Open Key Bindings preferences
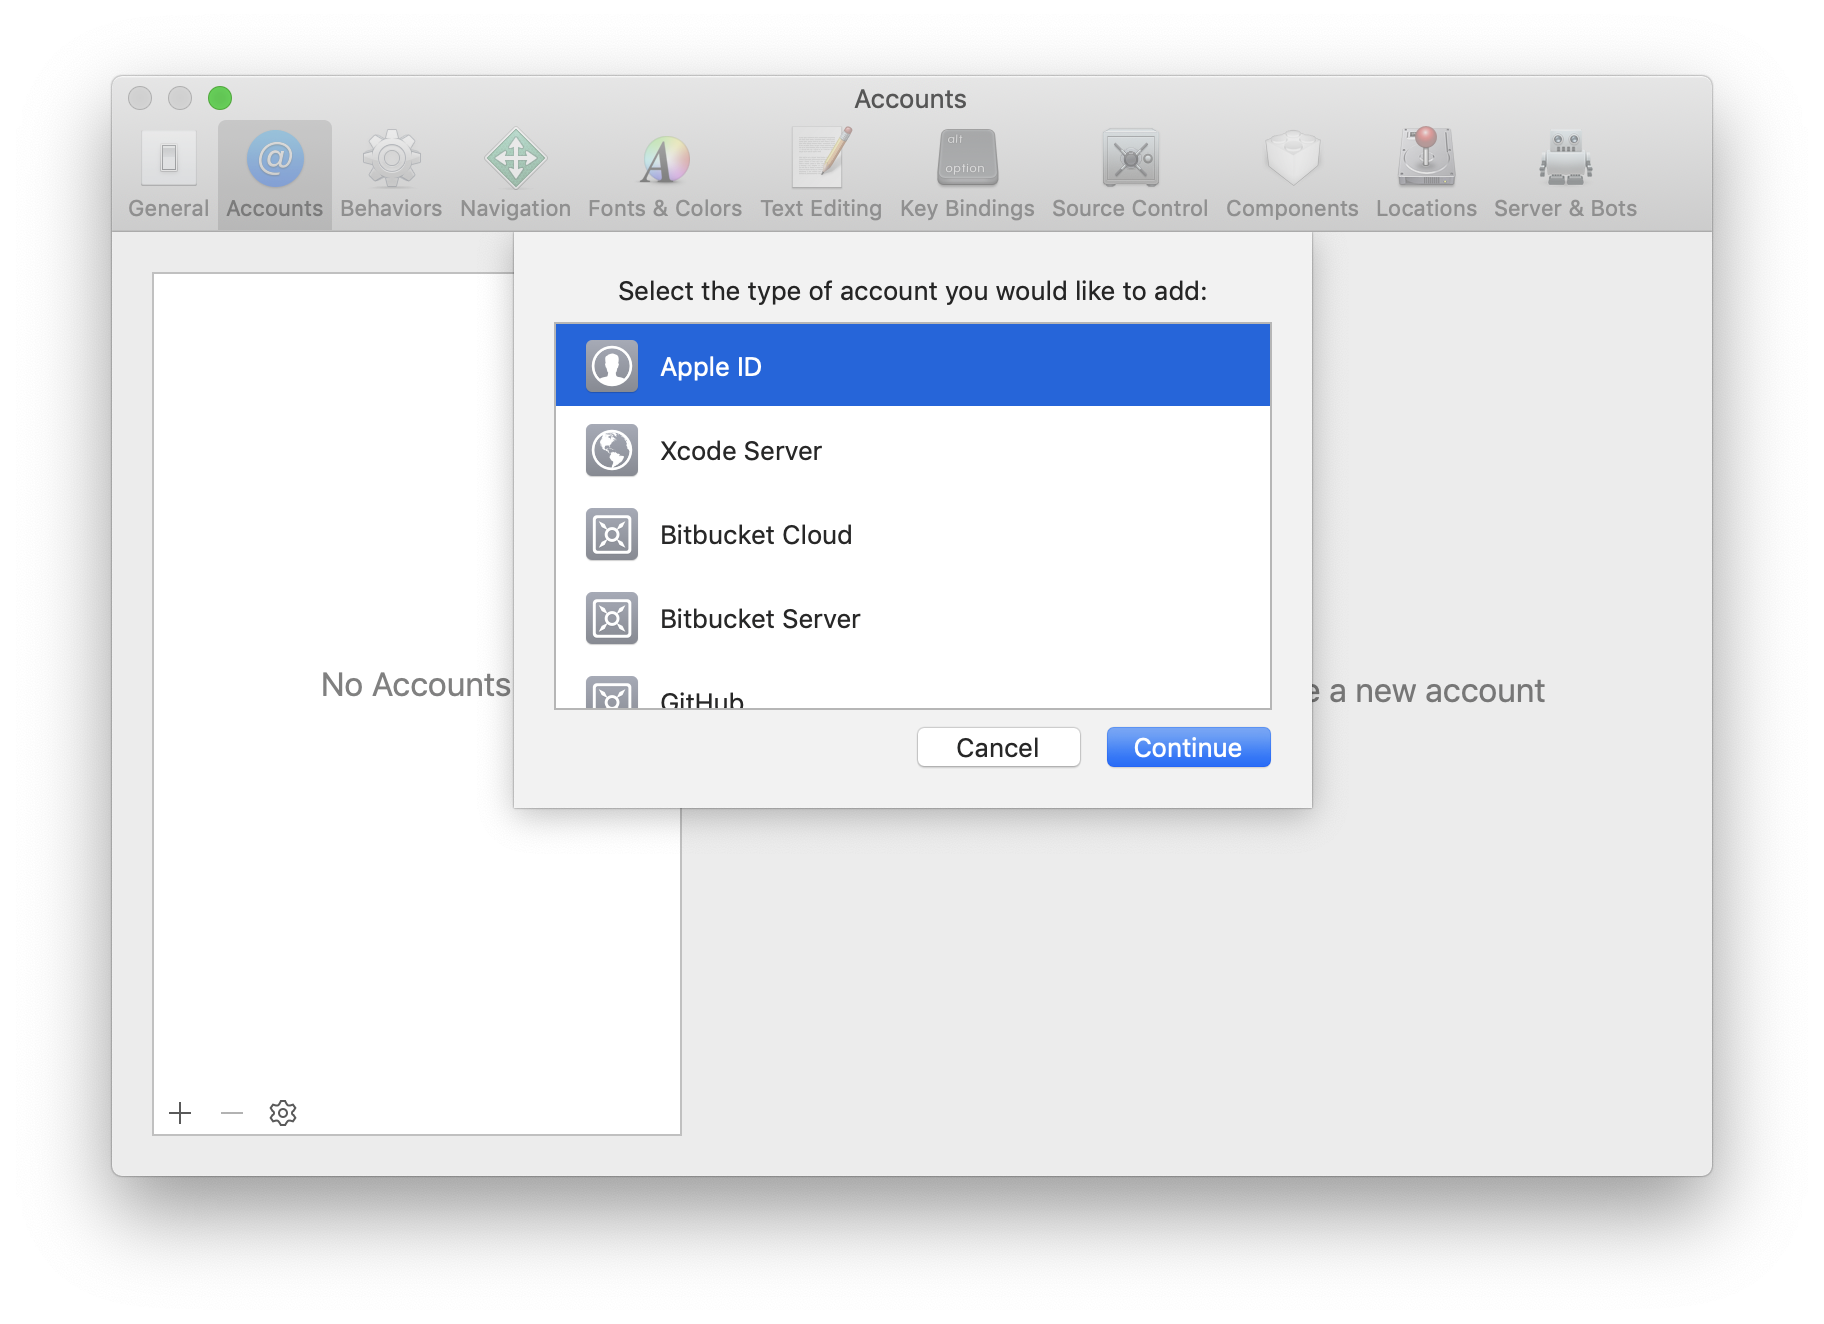 pyautogui.click(x=966, y=174)
